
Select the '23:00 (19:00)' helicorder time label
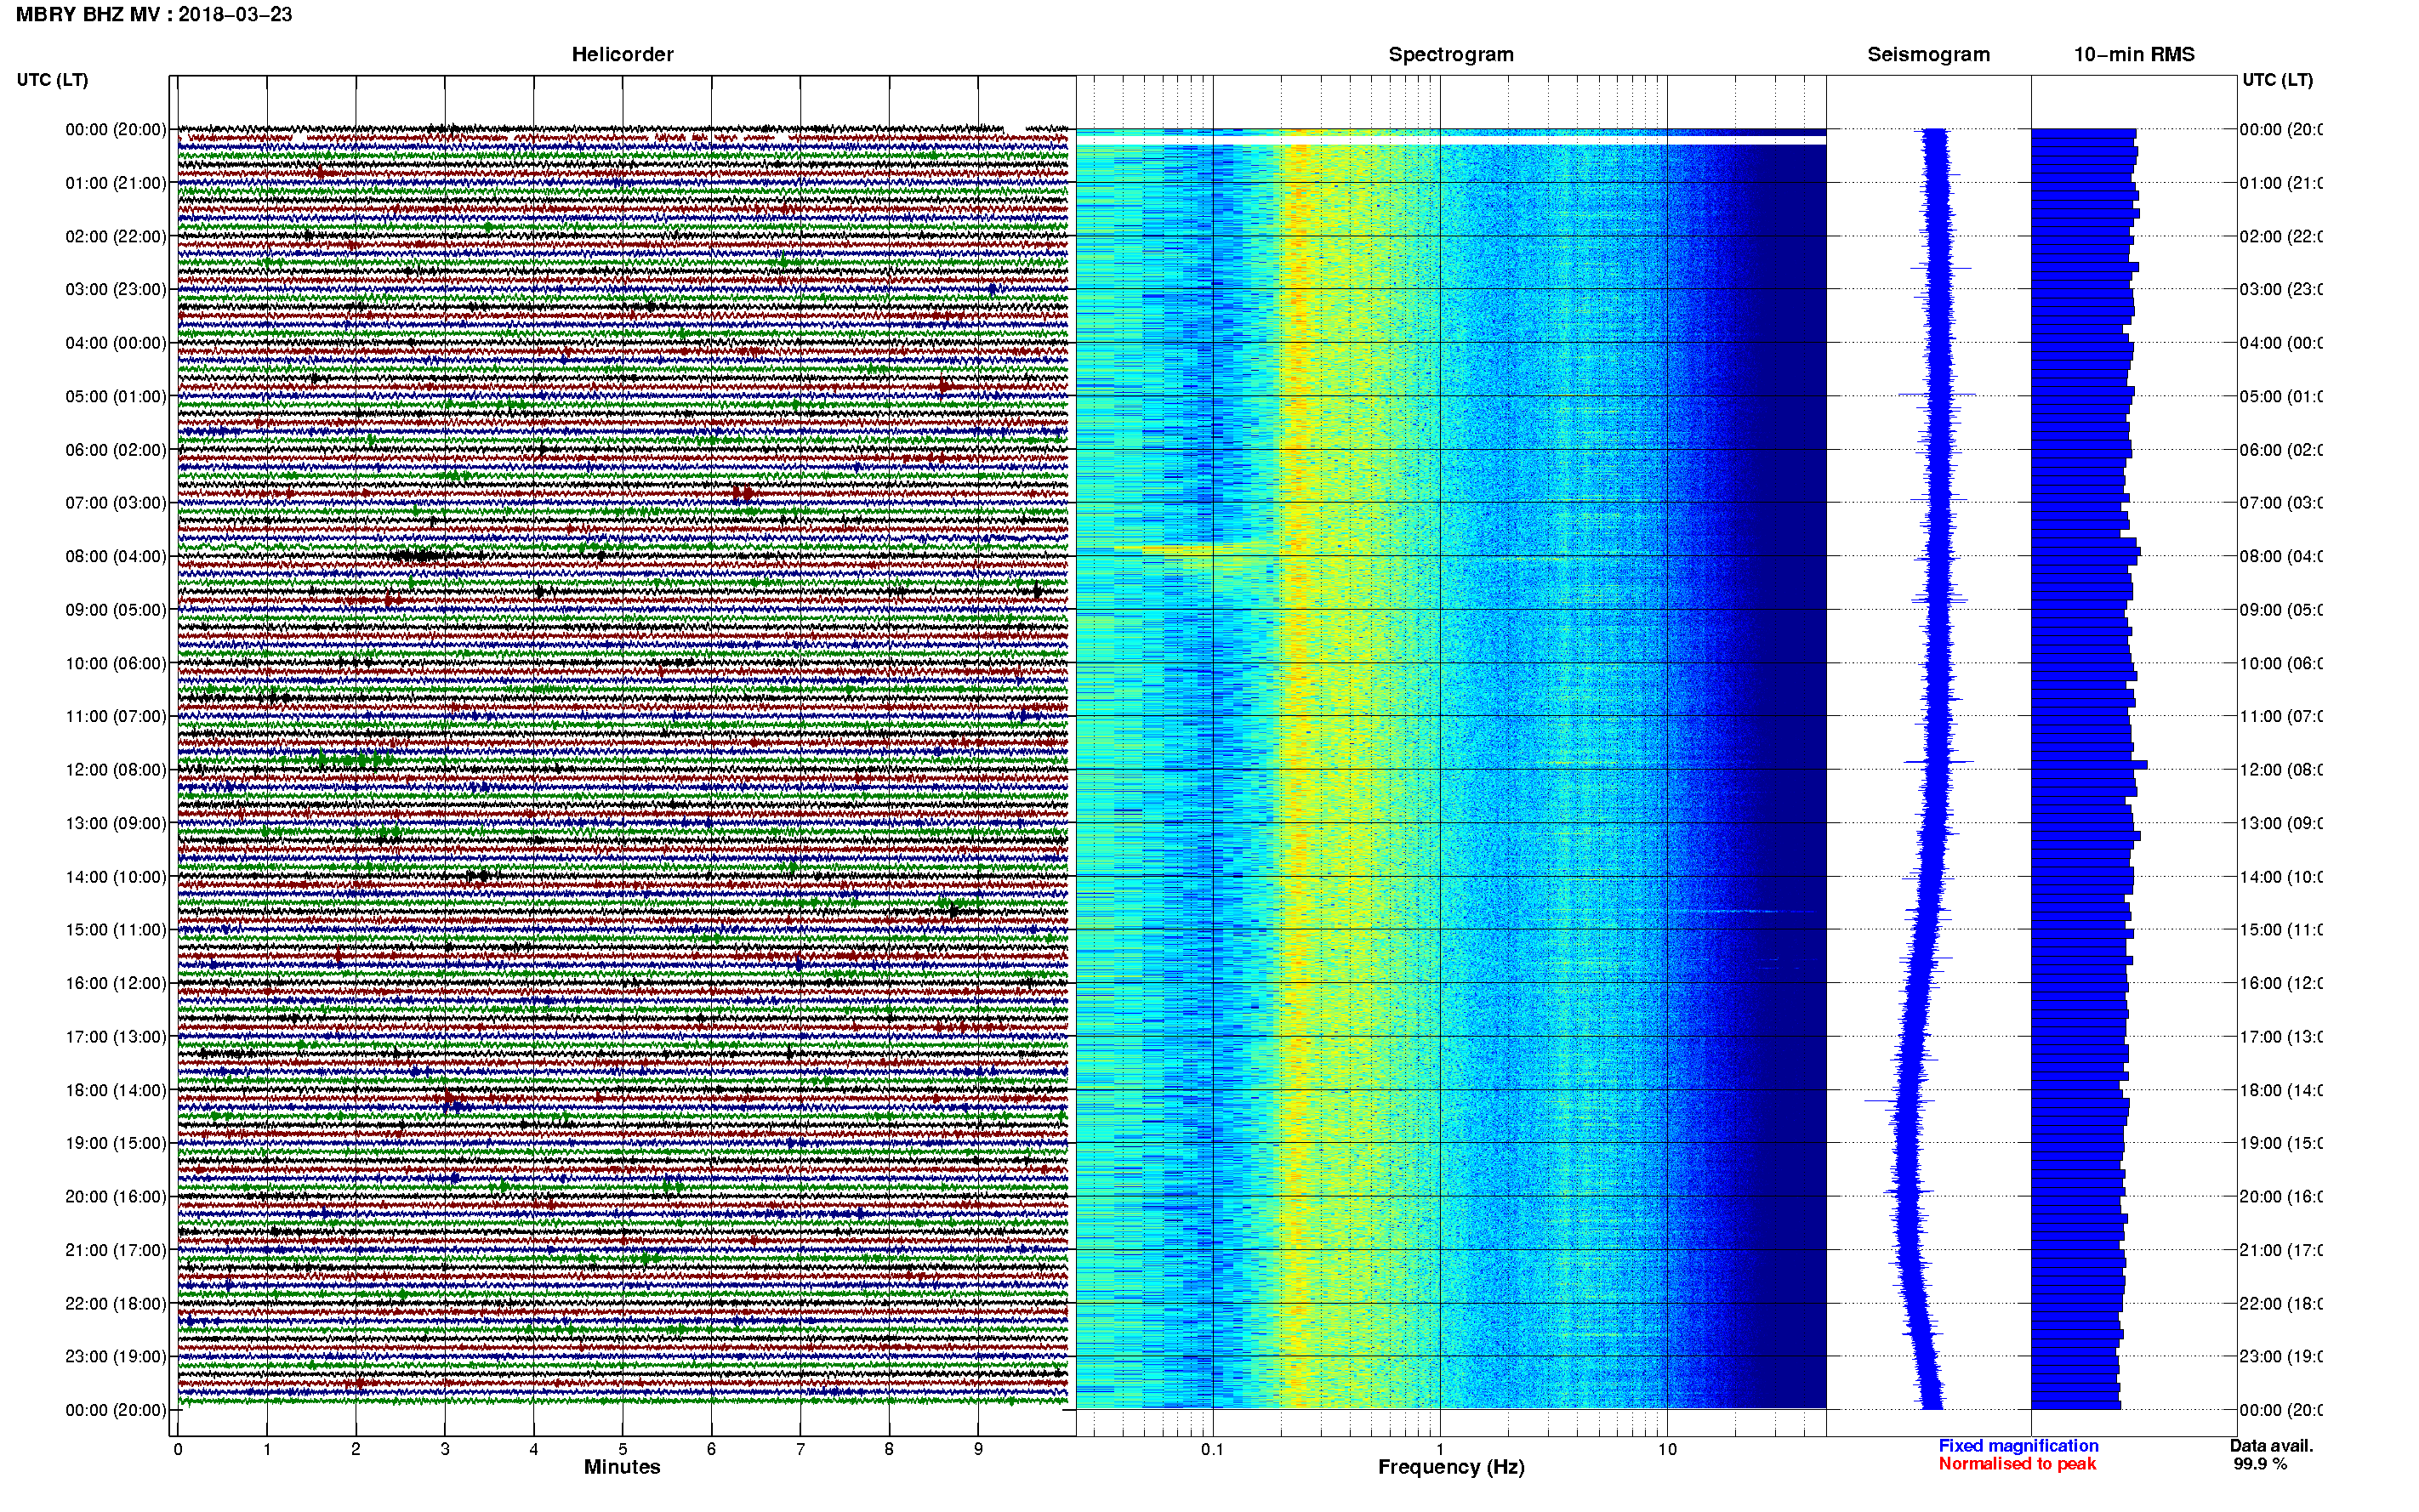click(116, 1357)
